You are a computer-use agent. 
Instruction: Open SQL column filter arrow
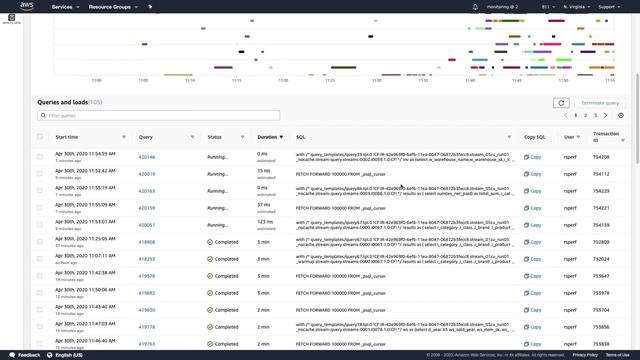(x=509, y=137)
